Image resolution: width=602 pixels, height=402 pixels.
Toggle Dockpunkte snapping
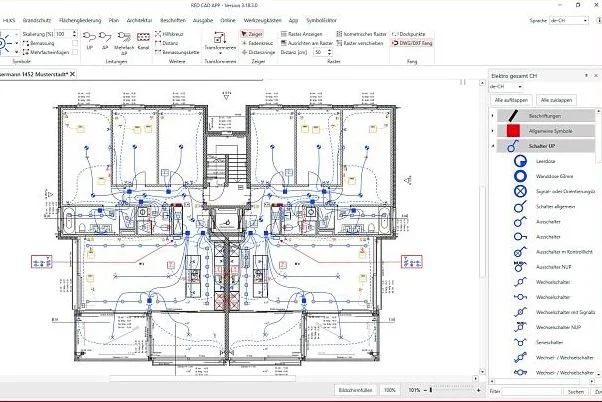(x=408, y=34)
